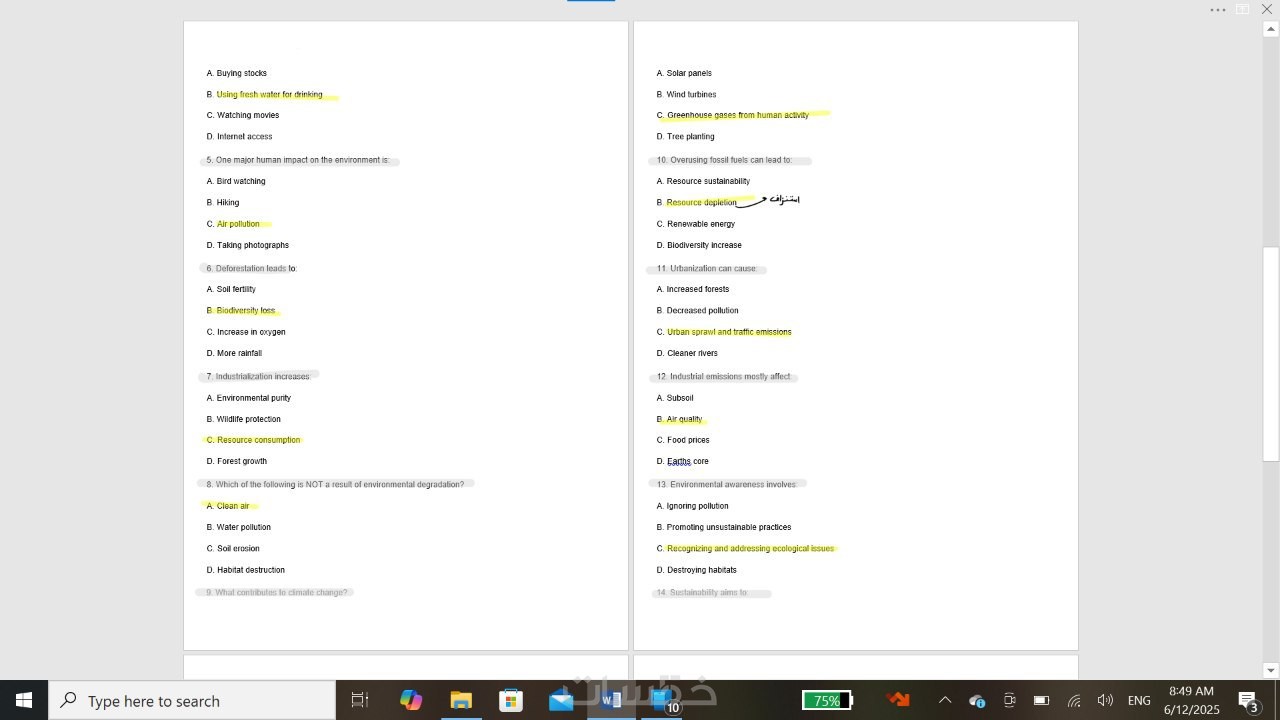1280x720 pixels.
Task: Click highlighted answer 'B. Resource depletion'
Action: [x=697, y=202]
